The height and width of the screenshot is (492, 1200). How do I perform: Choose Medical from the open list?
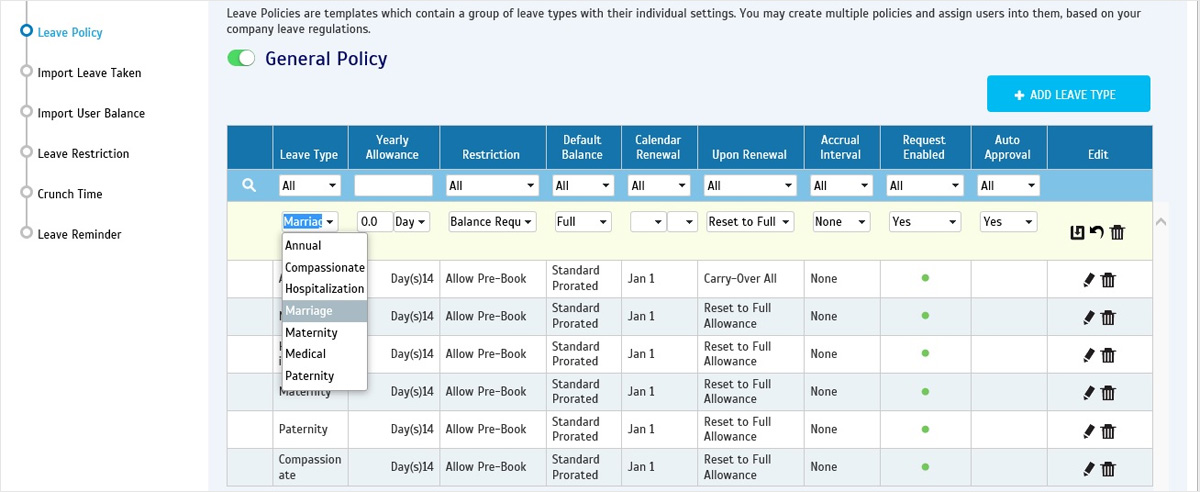pos(325,354)
